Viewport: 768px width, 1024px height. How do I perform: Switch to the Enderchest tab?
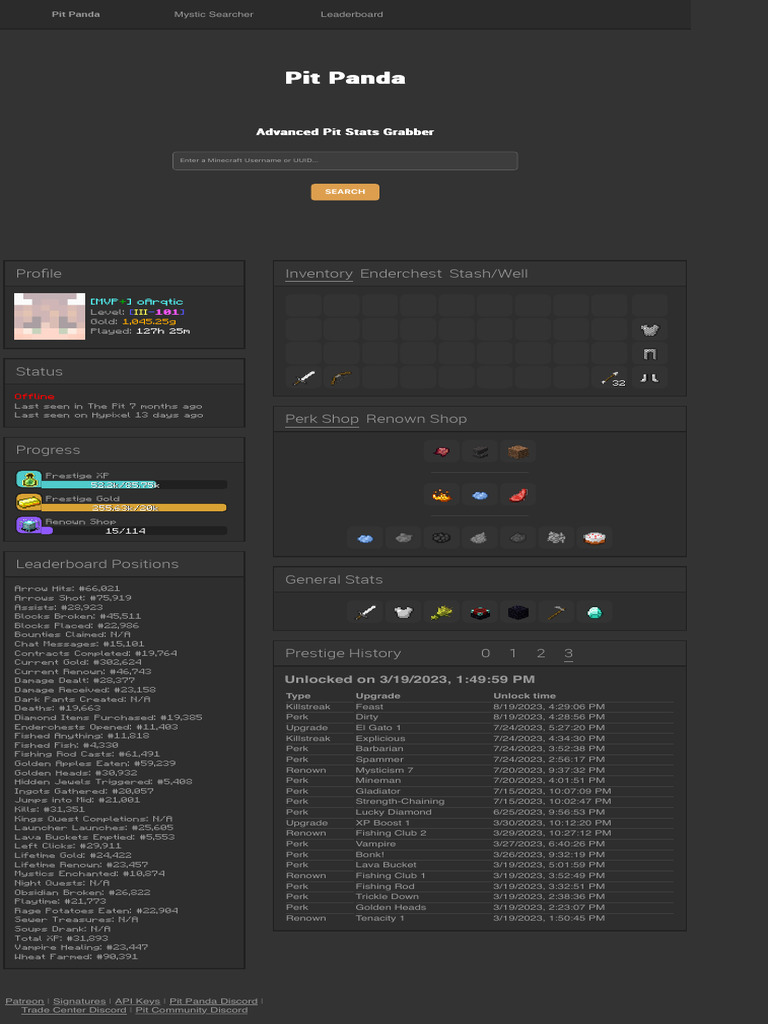401,274
